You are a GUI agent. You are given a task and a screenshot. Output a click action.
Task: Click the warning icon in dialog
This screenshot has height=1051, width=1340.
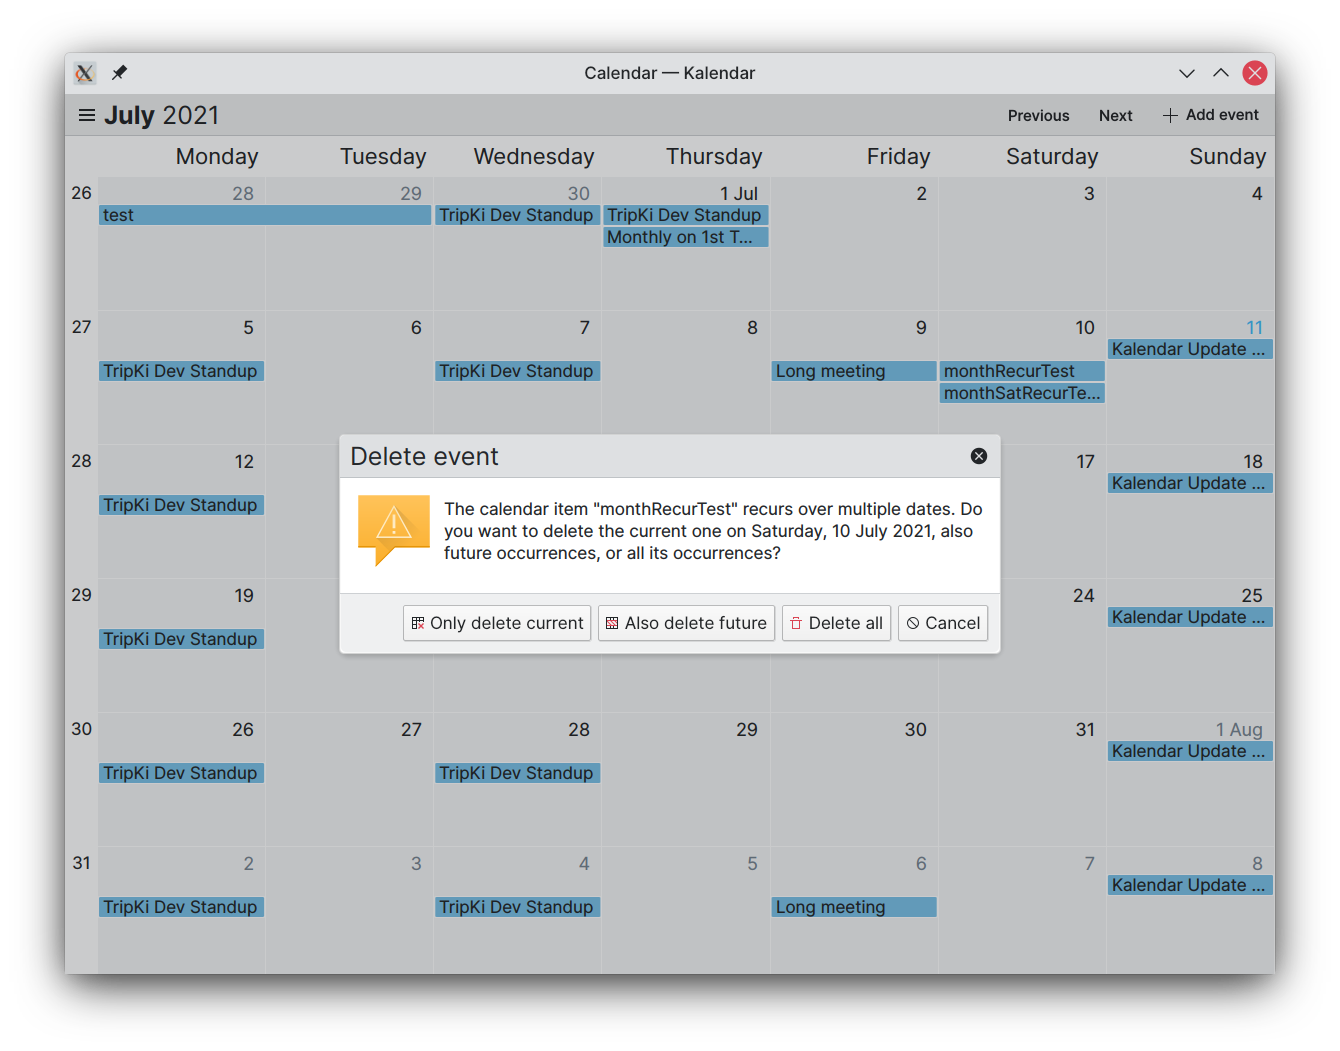[394, 530]
